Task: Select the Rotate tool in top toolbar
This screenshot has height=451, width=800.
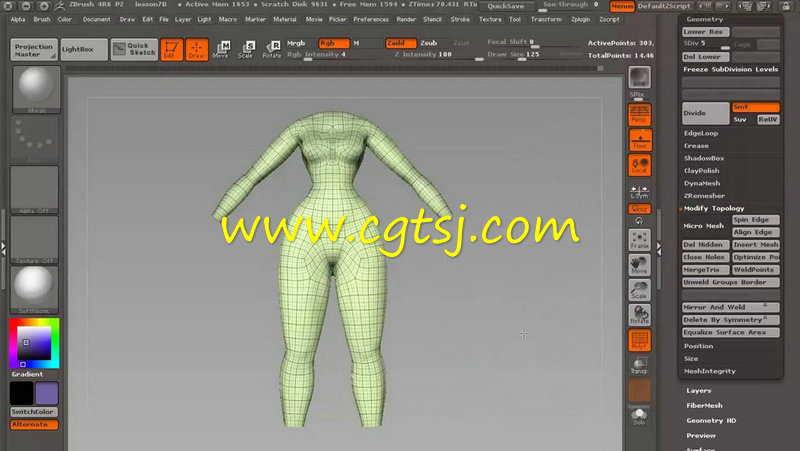Action: pyautogui.click(x=271, y=49)
